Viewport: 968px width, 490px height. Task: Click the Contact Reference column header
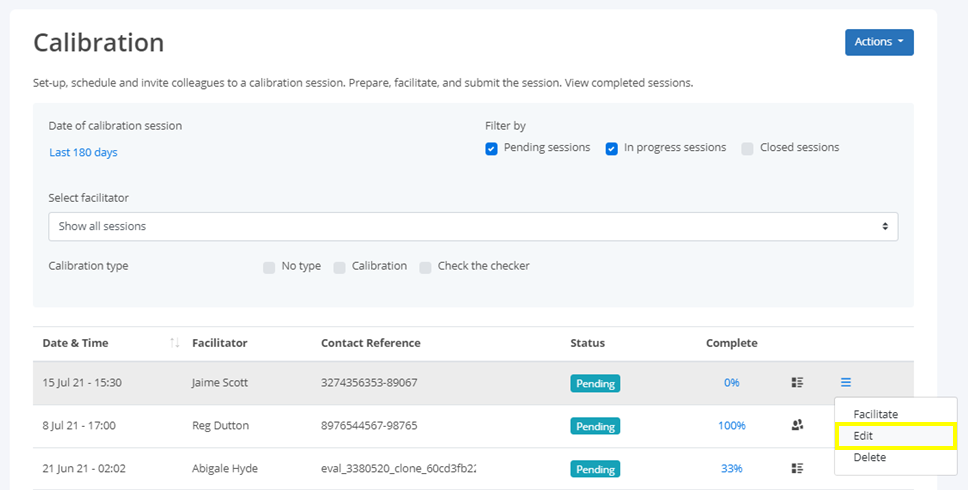(370, 343)
